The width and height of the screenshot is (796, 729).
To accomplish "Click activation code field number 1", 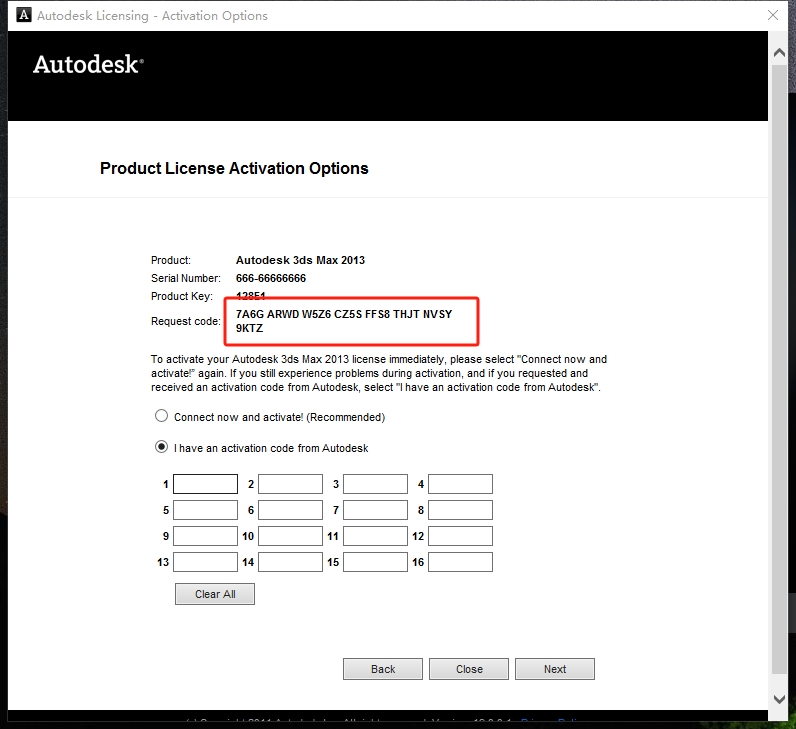I will [205, 485].
